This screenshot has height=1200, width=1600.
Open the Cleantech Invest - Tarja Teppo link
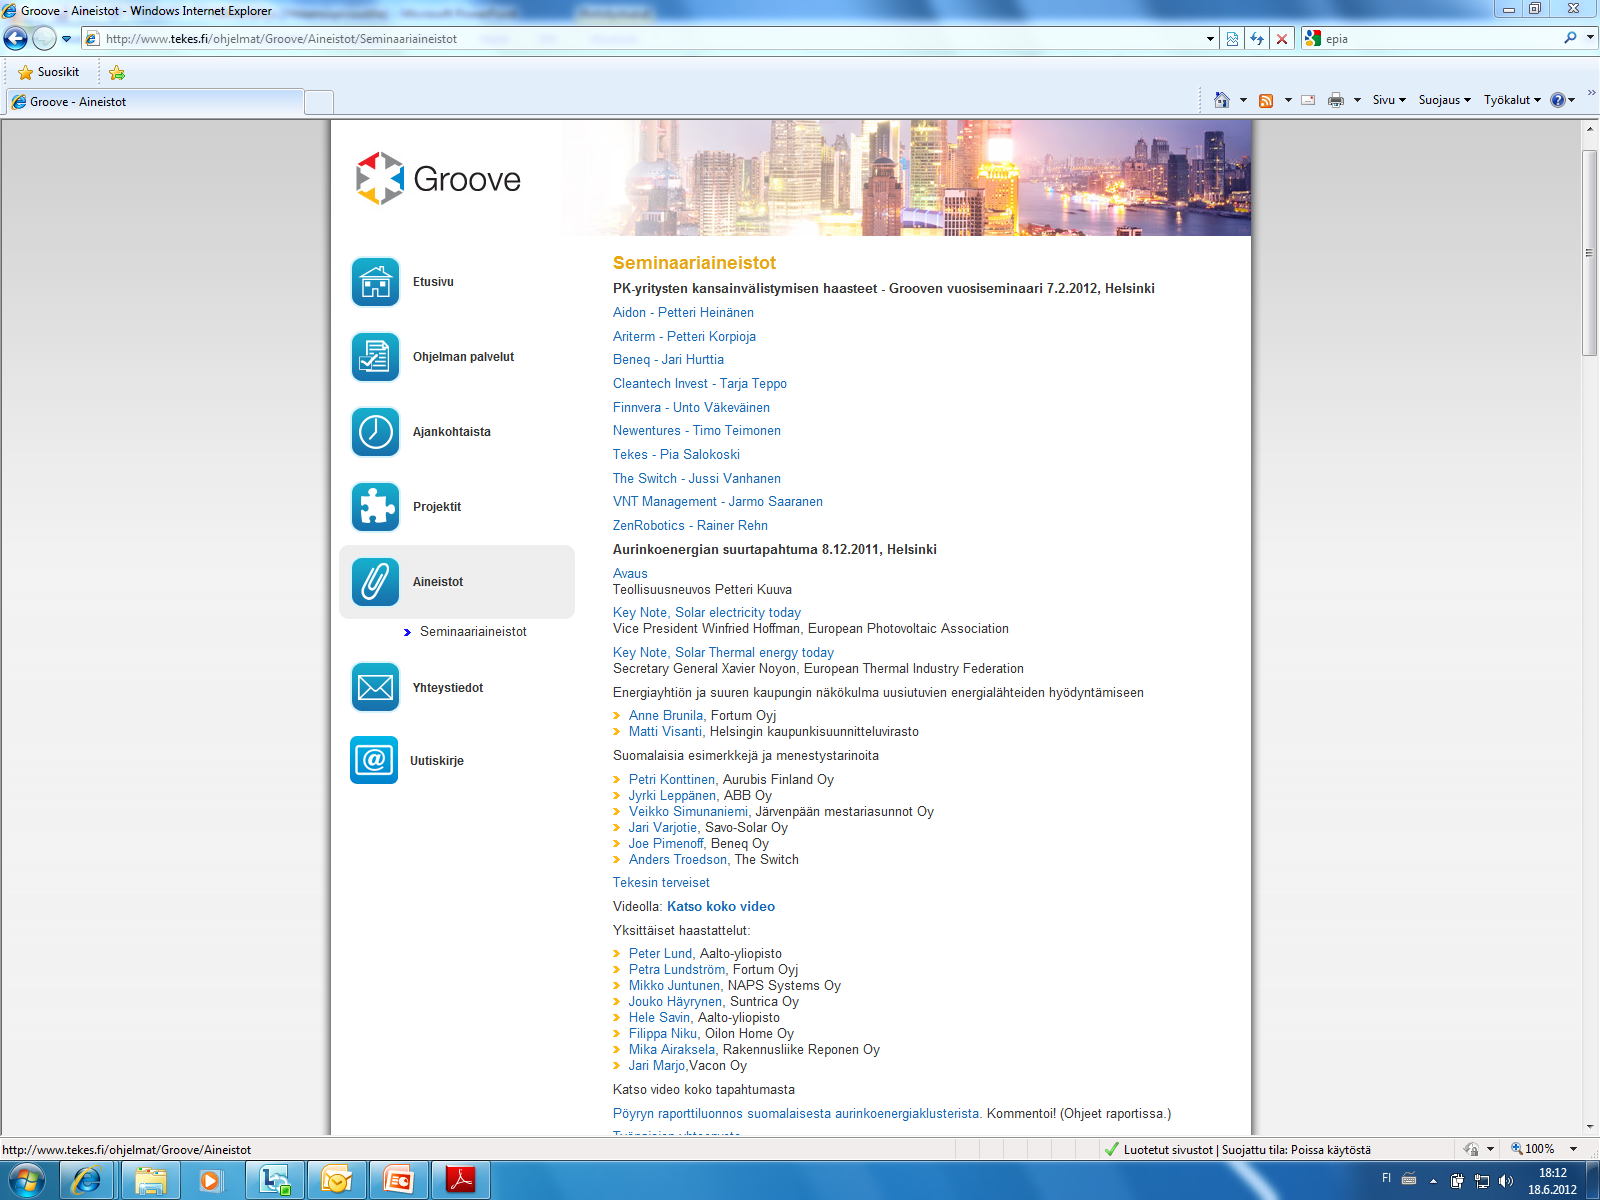700,384
